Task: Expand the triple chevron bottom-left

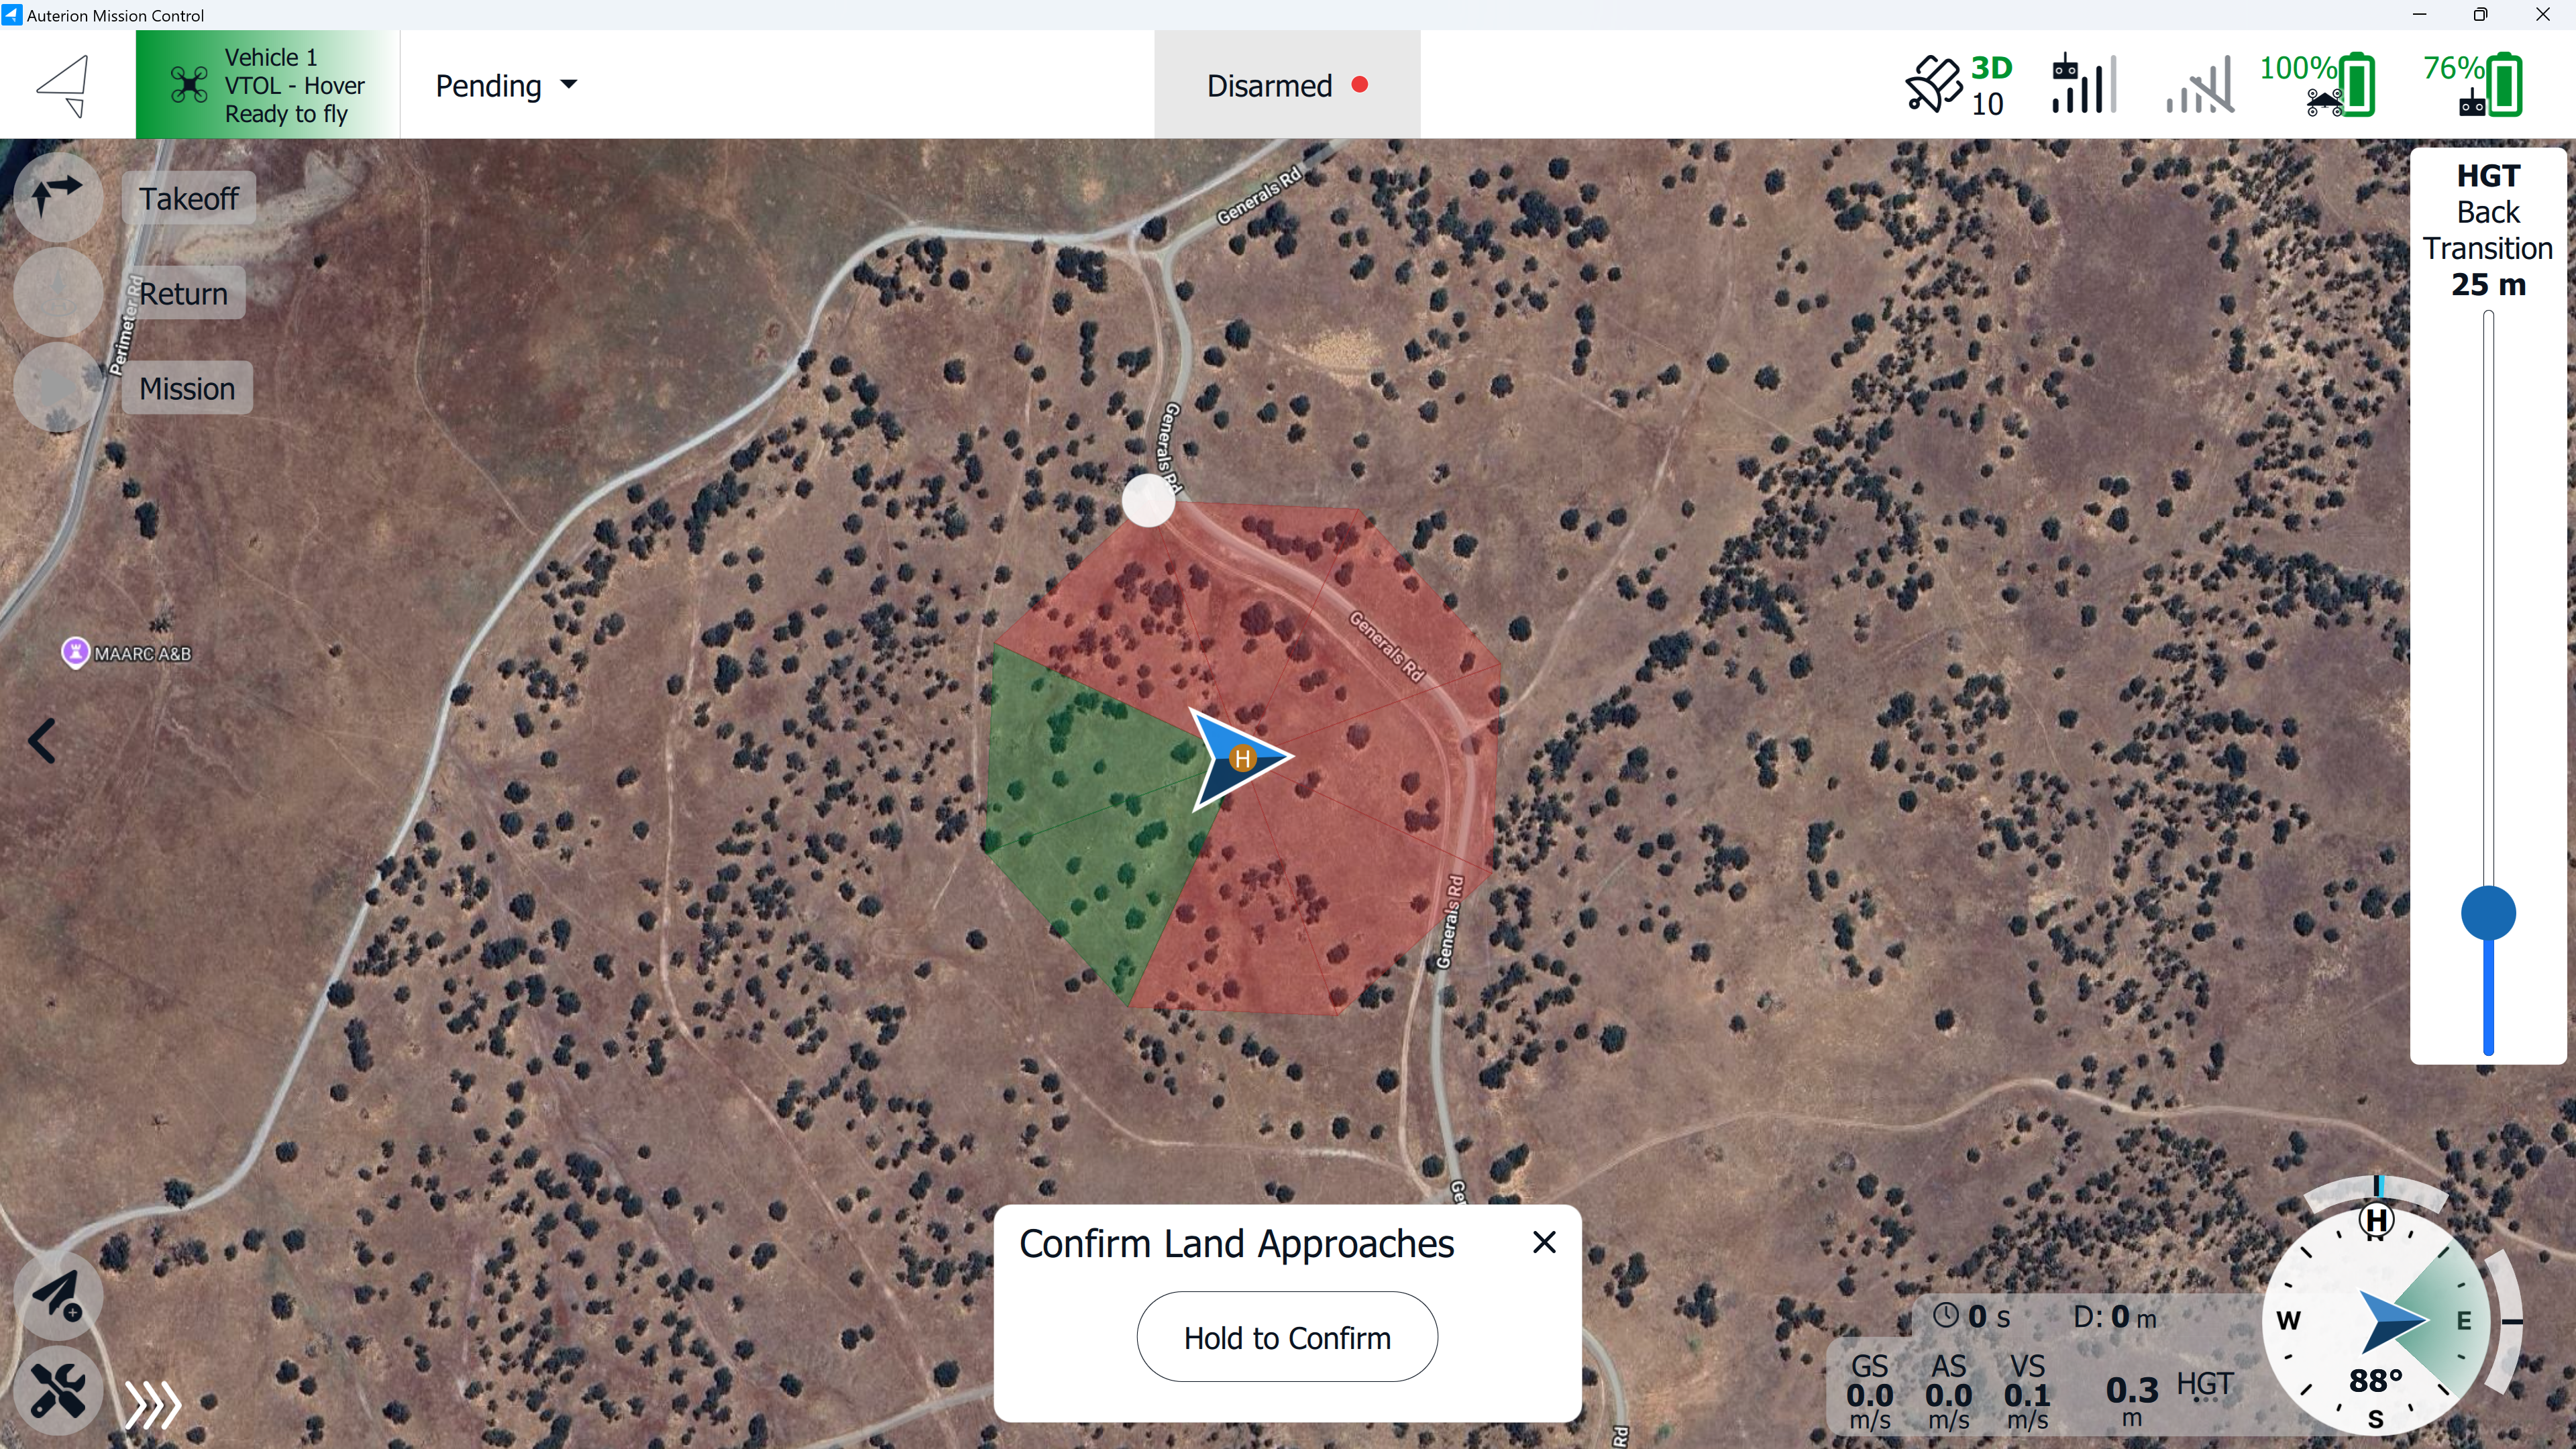Action: (x=153, y=1405)
